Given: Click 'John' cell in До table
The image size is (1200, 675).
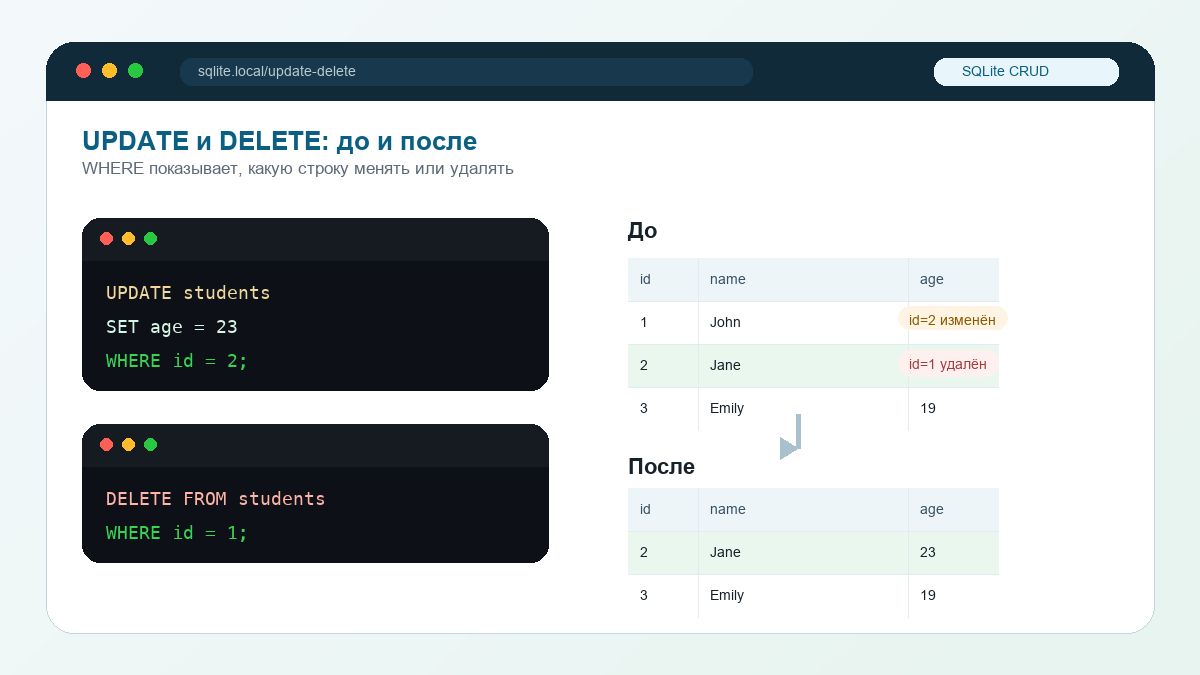Looking at the screenshot, I should pos(803,323).
